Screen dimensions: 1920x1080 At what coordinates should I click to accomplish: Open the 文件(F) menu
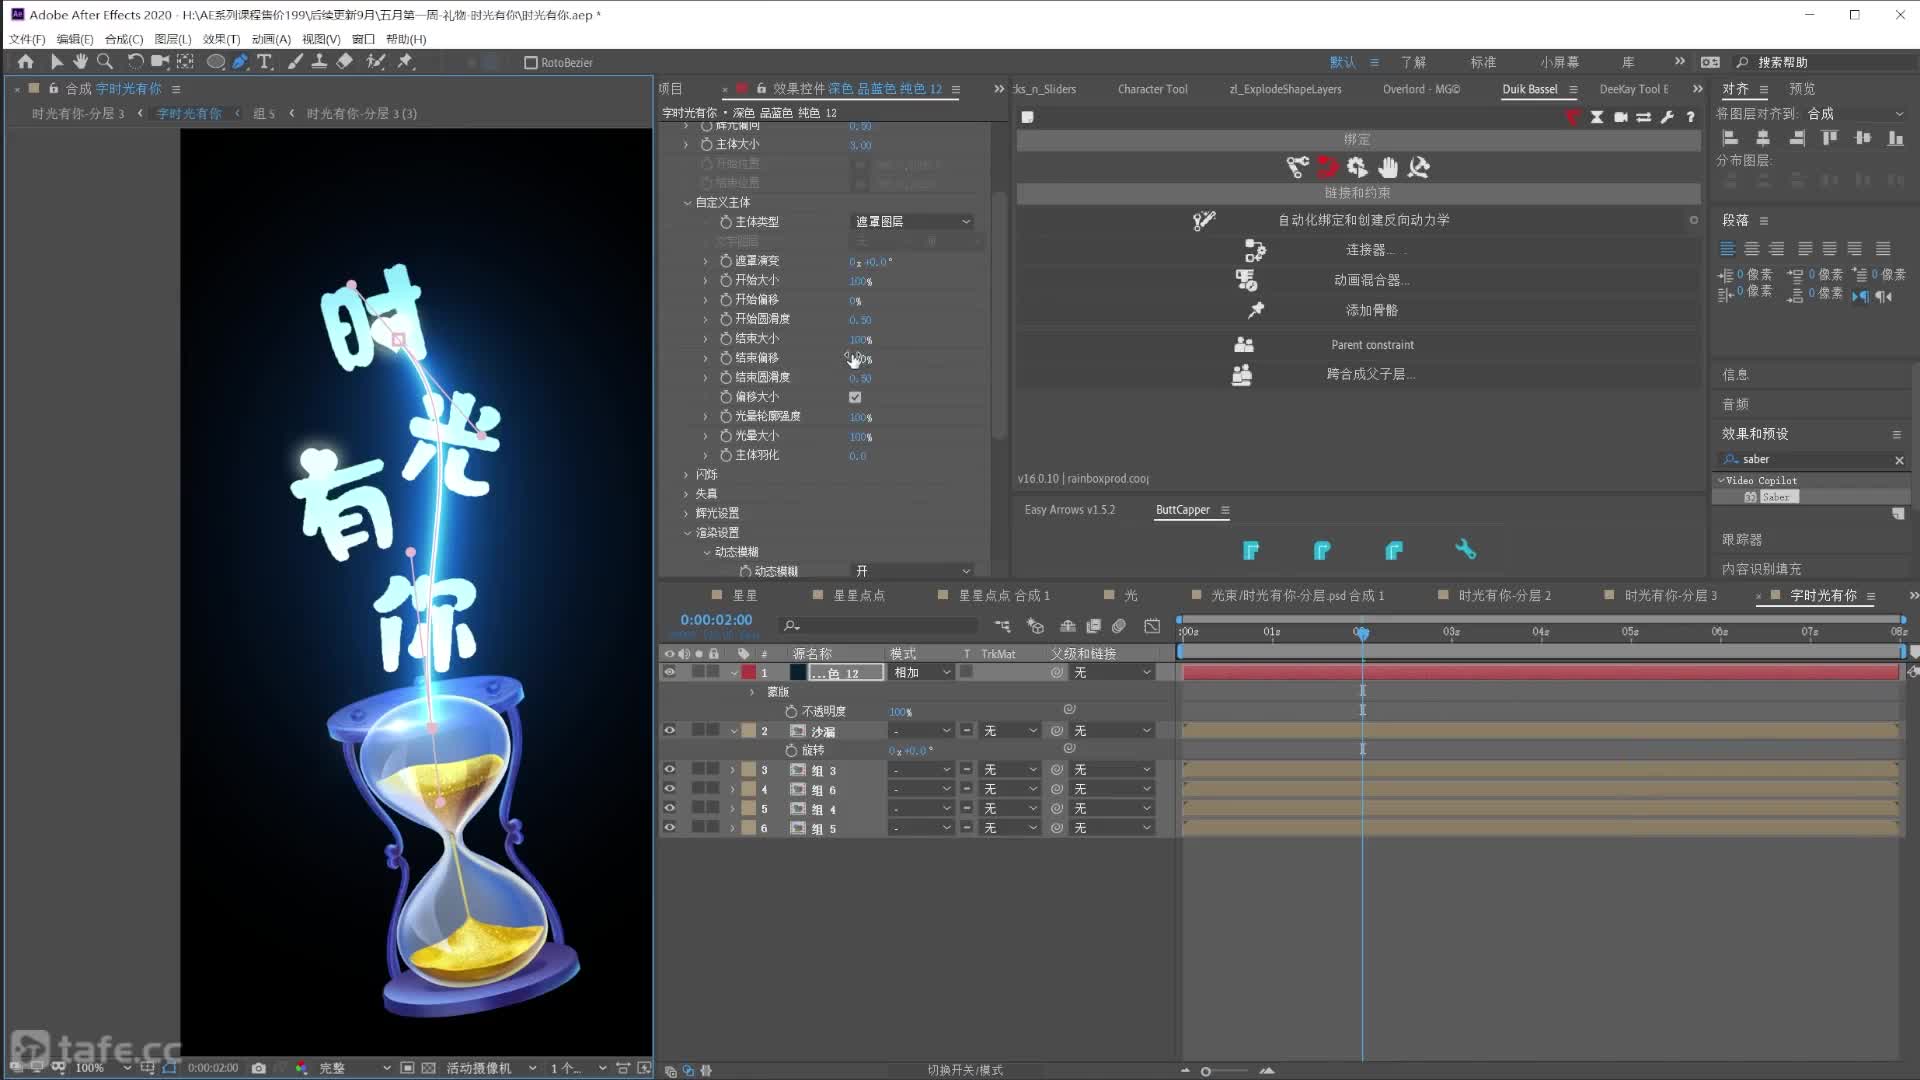(27, 39)
